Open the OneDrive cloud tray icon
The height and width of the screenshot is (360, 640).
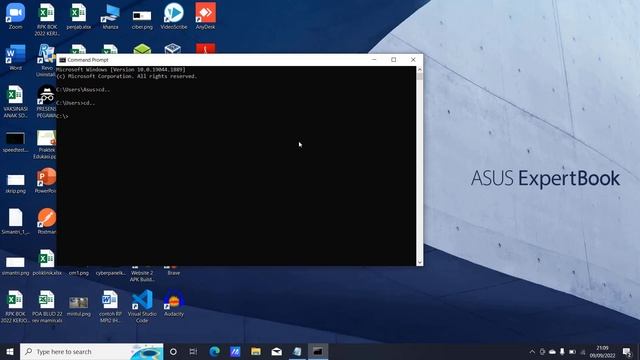[552, 352]
